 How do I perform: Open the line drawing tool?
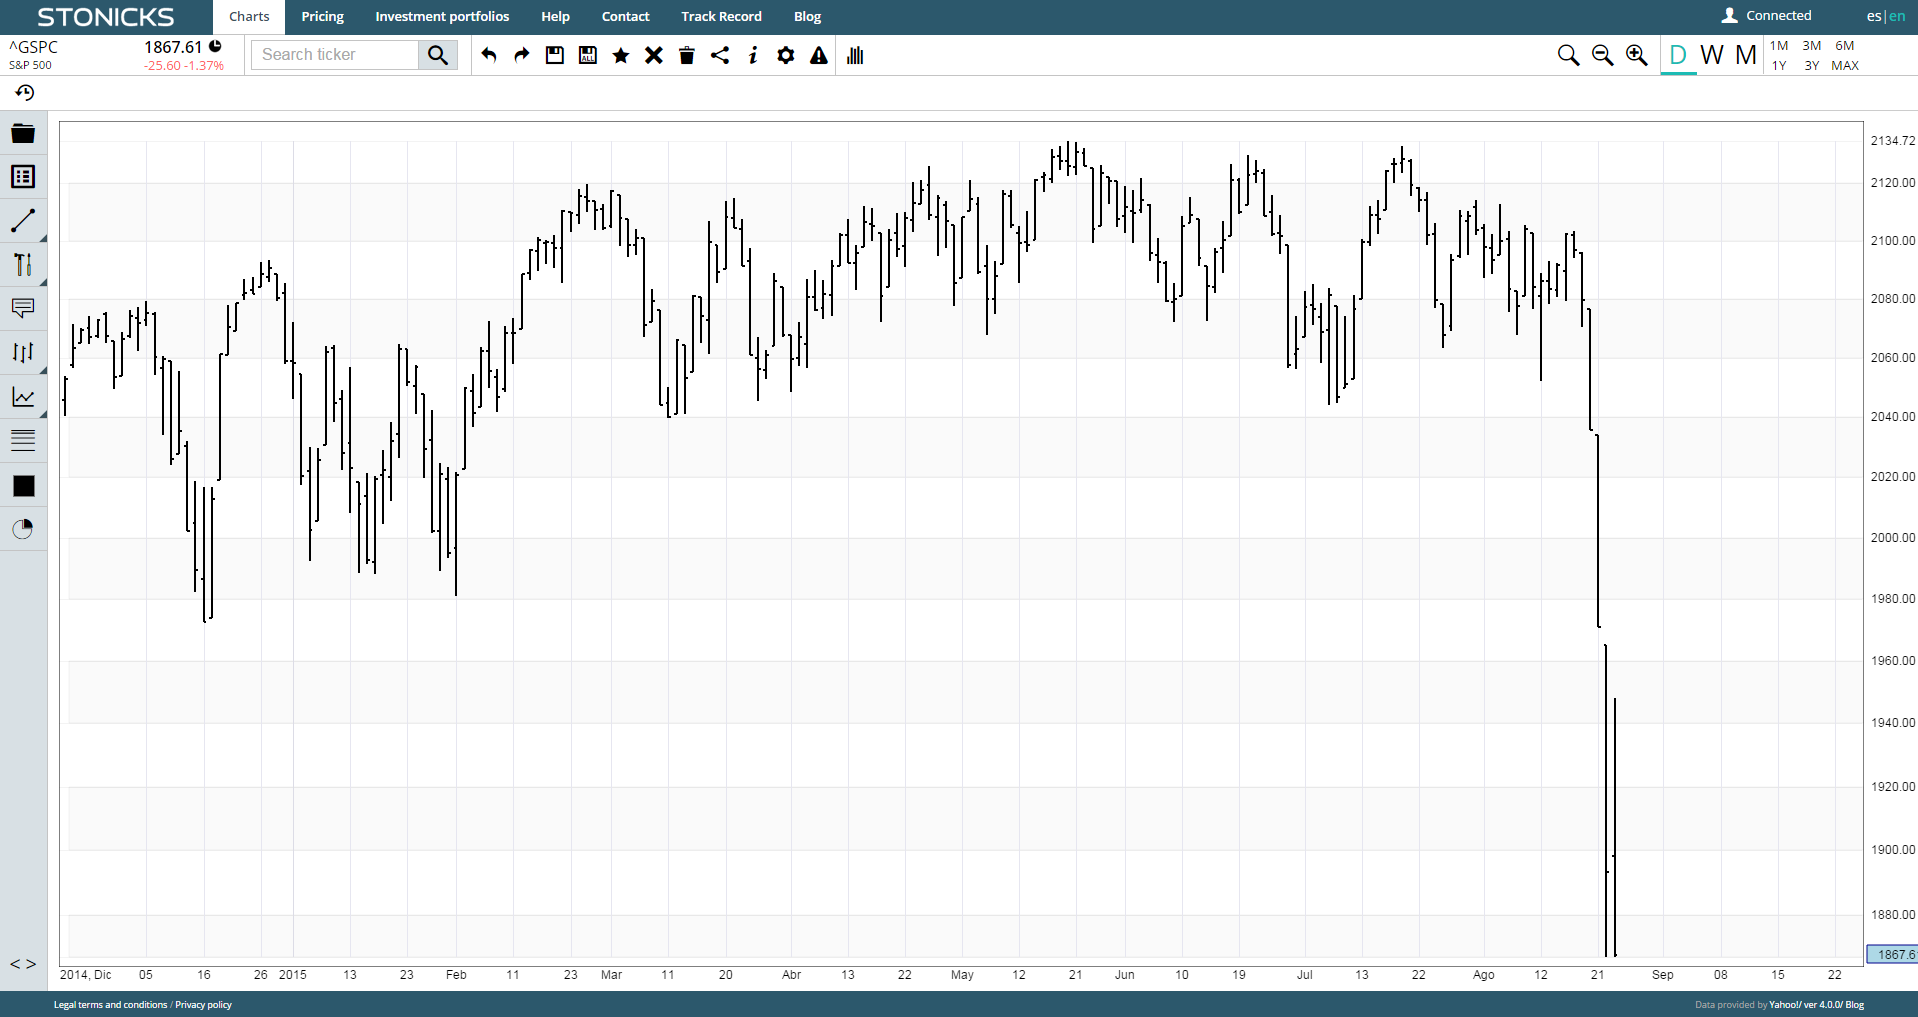pyautogui.click(x=23, y=220)
